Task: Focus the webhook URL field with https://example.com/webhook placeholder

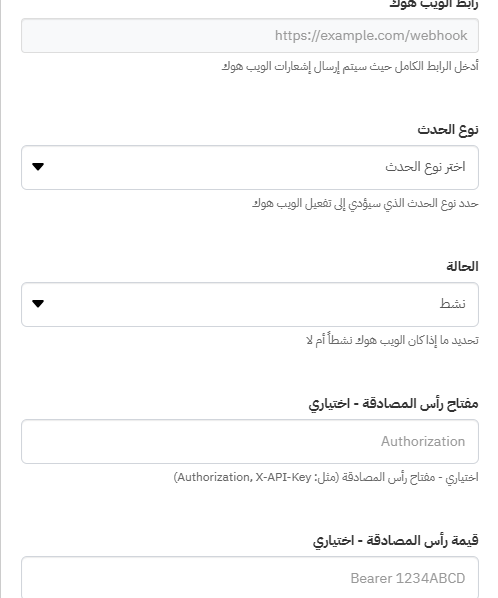Action: 250,35
